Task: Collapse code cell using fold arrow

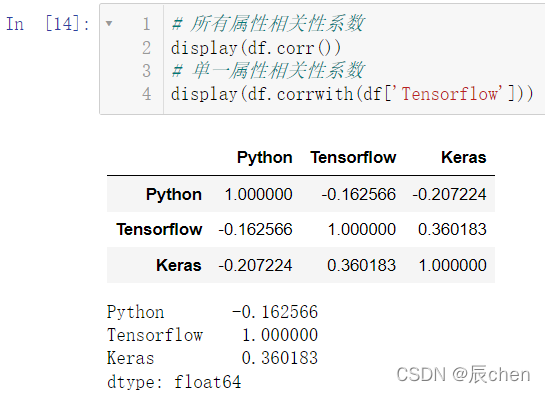Action: (109, 24)
